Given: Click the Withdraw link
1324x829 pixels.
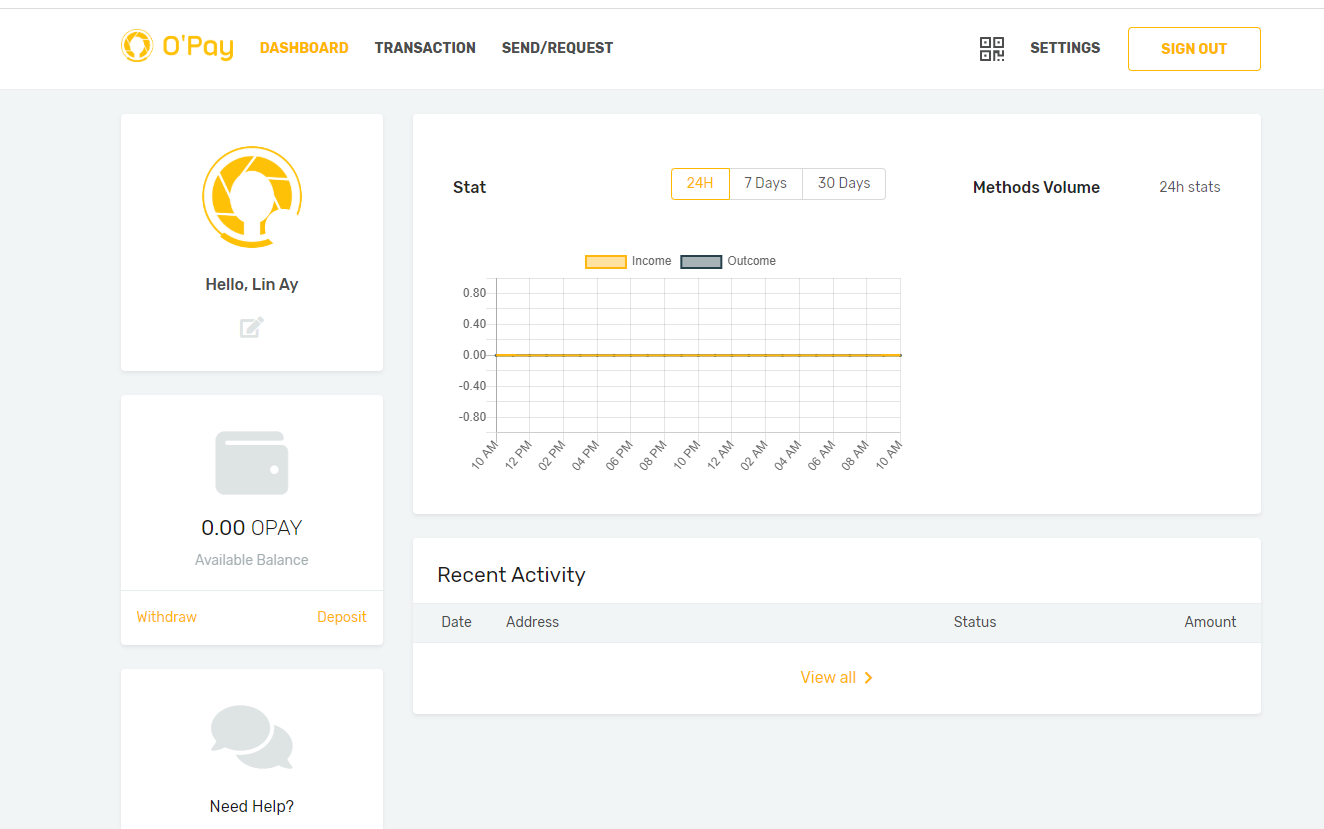Looking at the screenshot, I should [x=167, y=617].
